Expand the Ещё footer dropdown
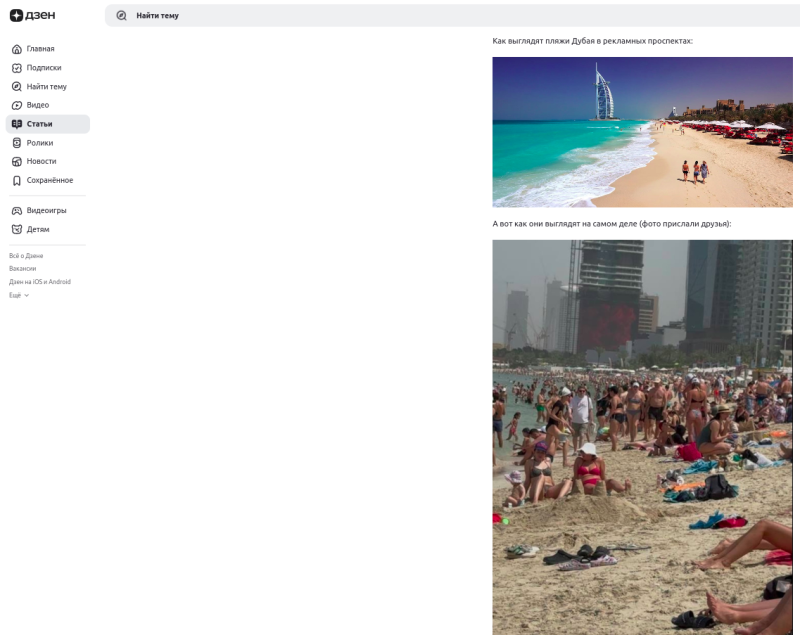 coord(19,295)
